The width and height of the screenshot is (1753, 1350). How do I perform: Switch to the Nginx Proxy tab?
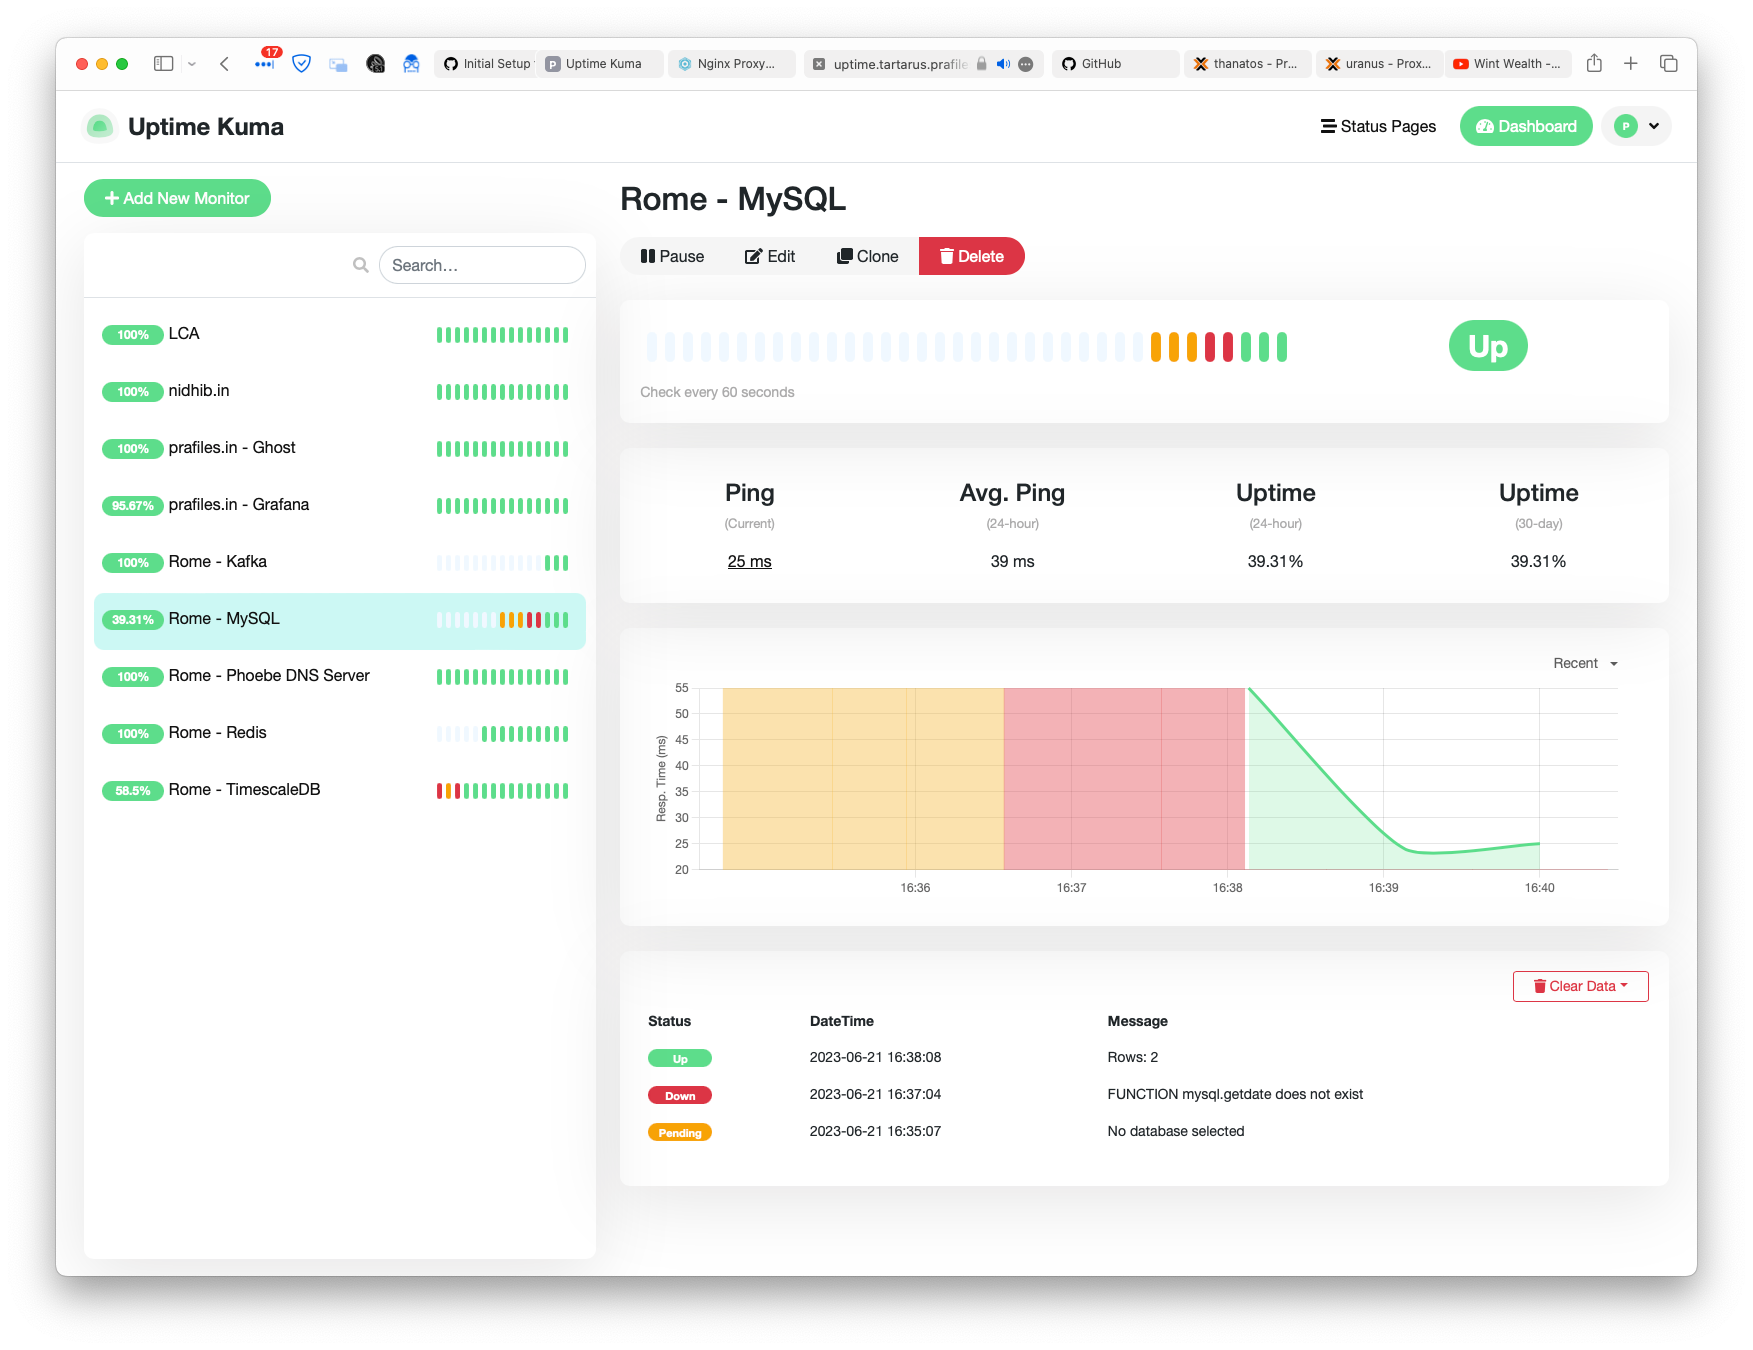tap(732, 63)
